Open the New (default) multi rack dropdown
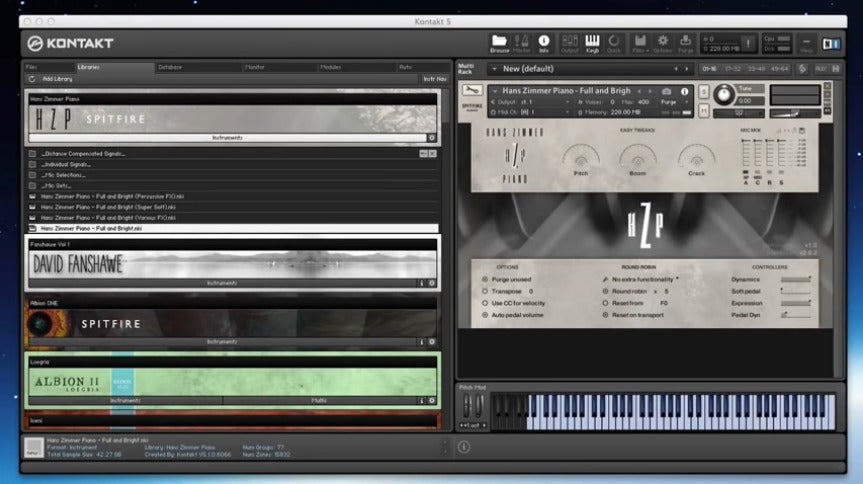 point(495,69)
